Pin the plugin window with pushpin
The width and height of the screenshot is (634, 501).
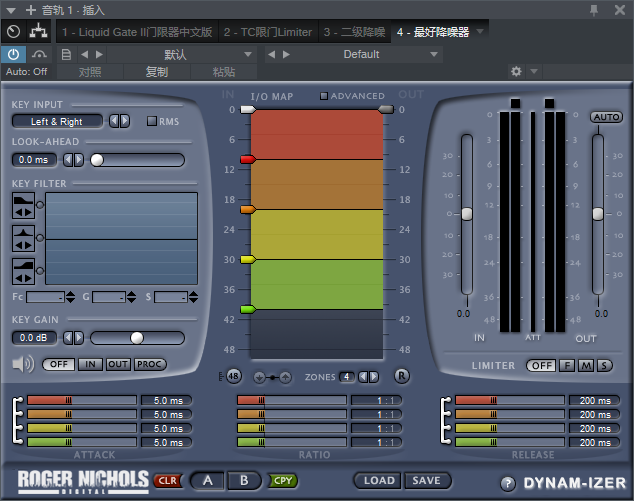point(594,10)
